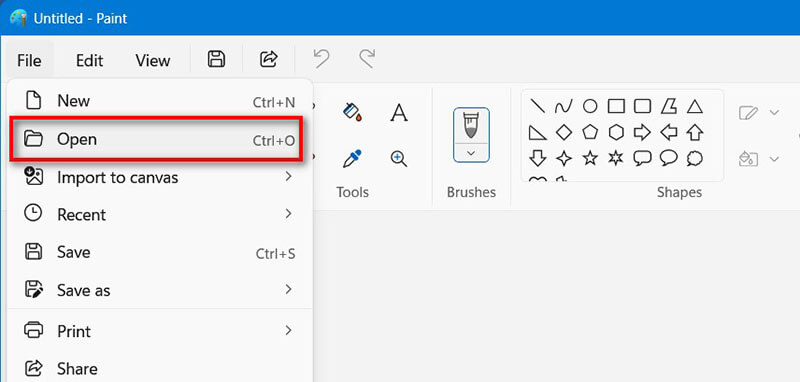Choose the Triangle shape

tap(695, 106)
